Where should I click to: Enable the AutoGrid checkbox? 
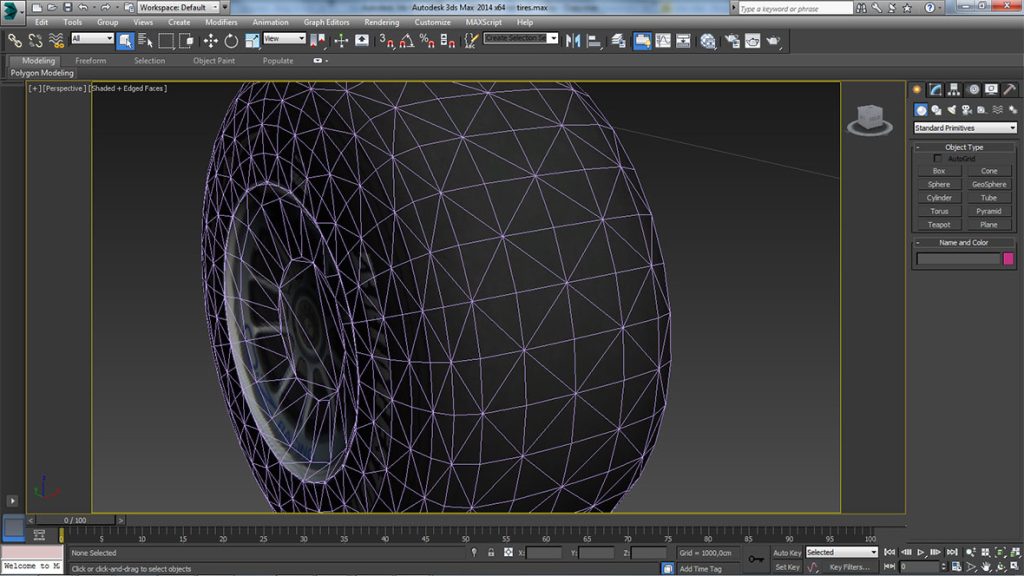click(x=938, y=159)
